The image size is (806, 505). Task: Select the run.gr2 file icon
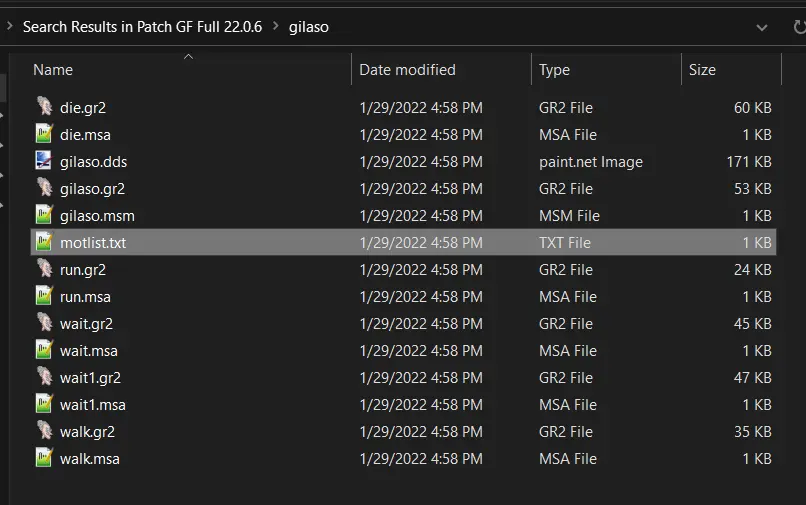(44, 269)
